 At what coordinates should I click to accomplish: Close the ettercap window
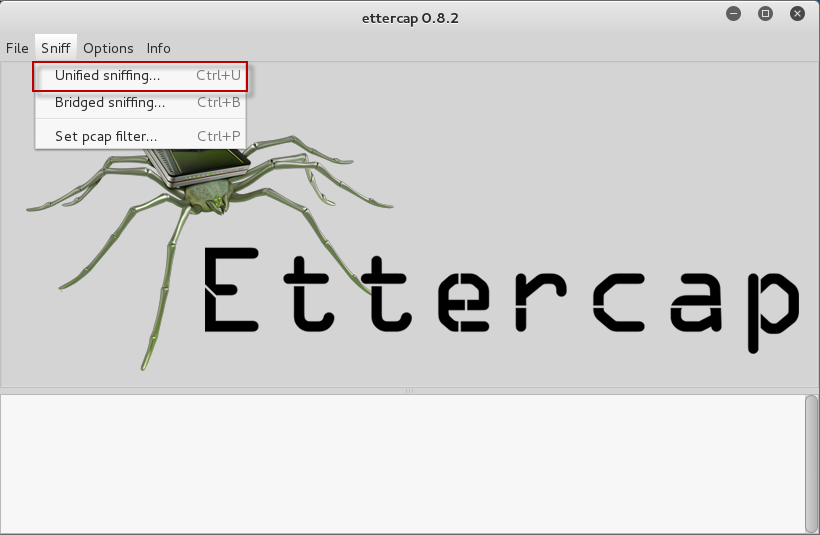797,14
